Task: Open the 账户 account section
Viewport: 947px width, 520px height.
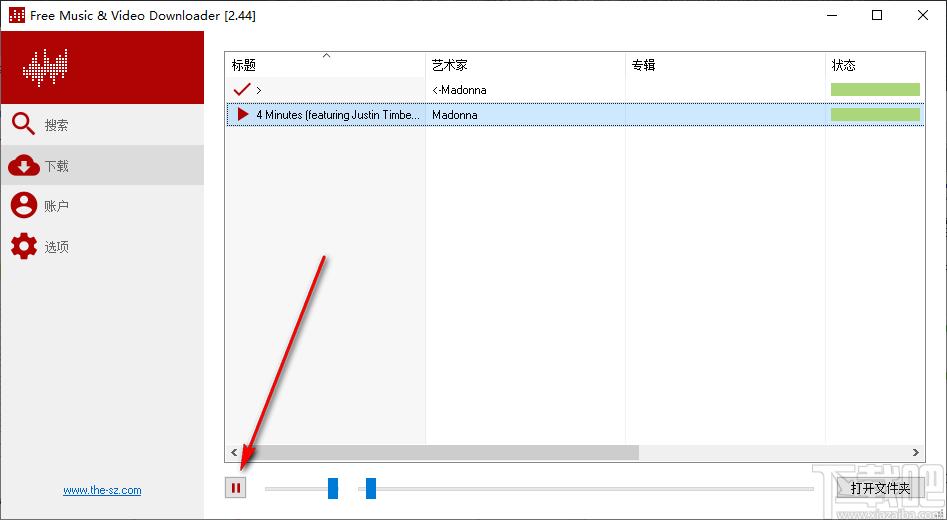Action: pyautogui.click(x=101, y=205)
